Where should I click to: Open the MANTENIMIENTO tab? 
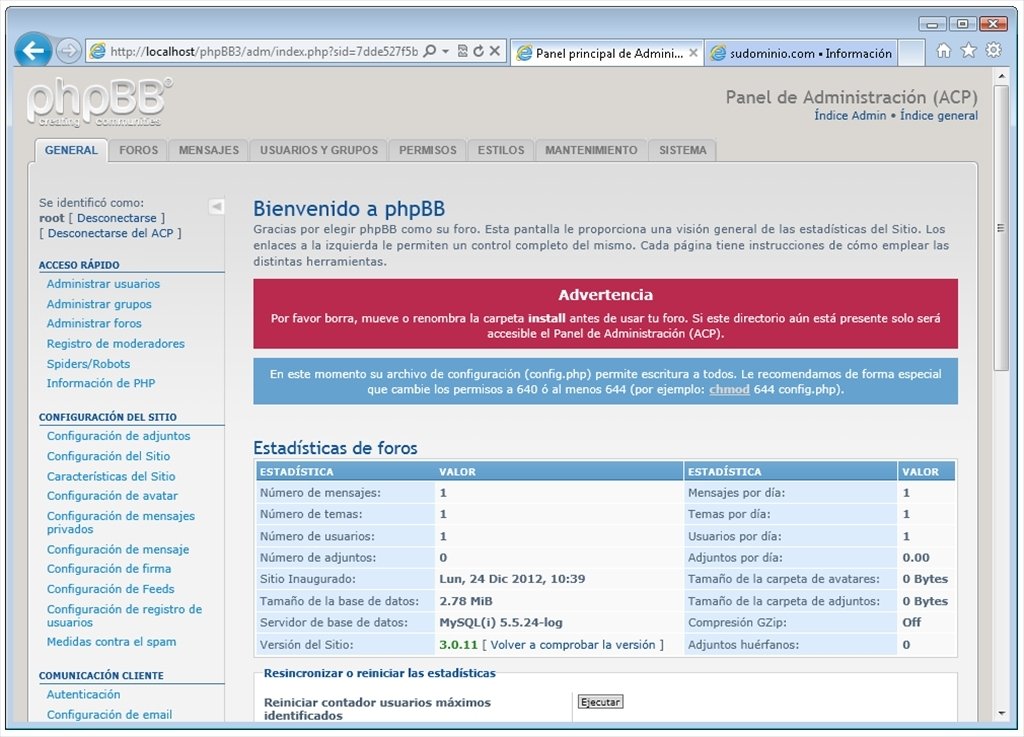[x=591, y=150]
